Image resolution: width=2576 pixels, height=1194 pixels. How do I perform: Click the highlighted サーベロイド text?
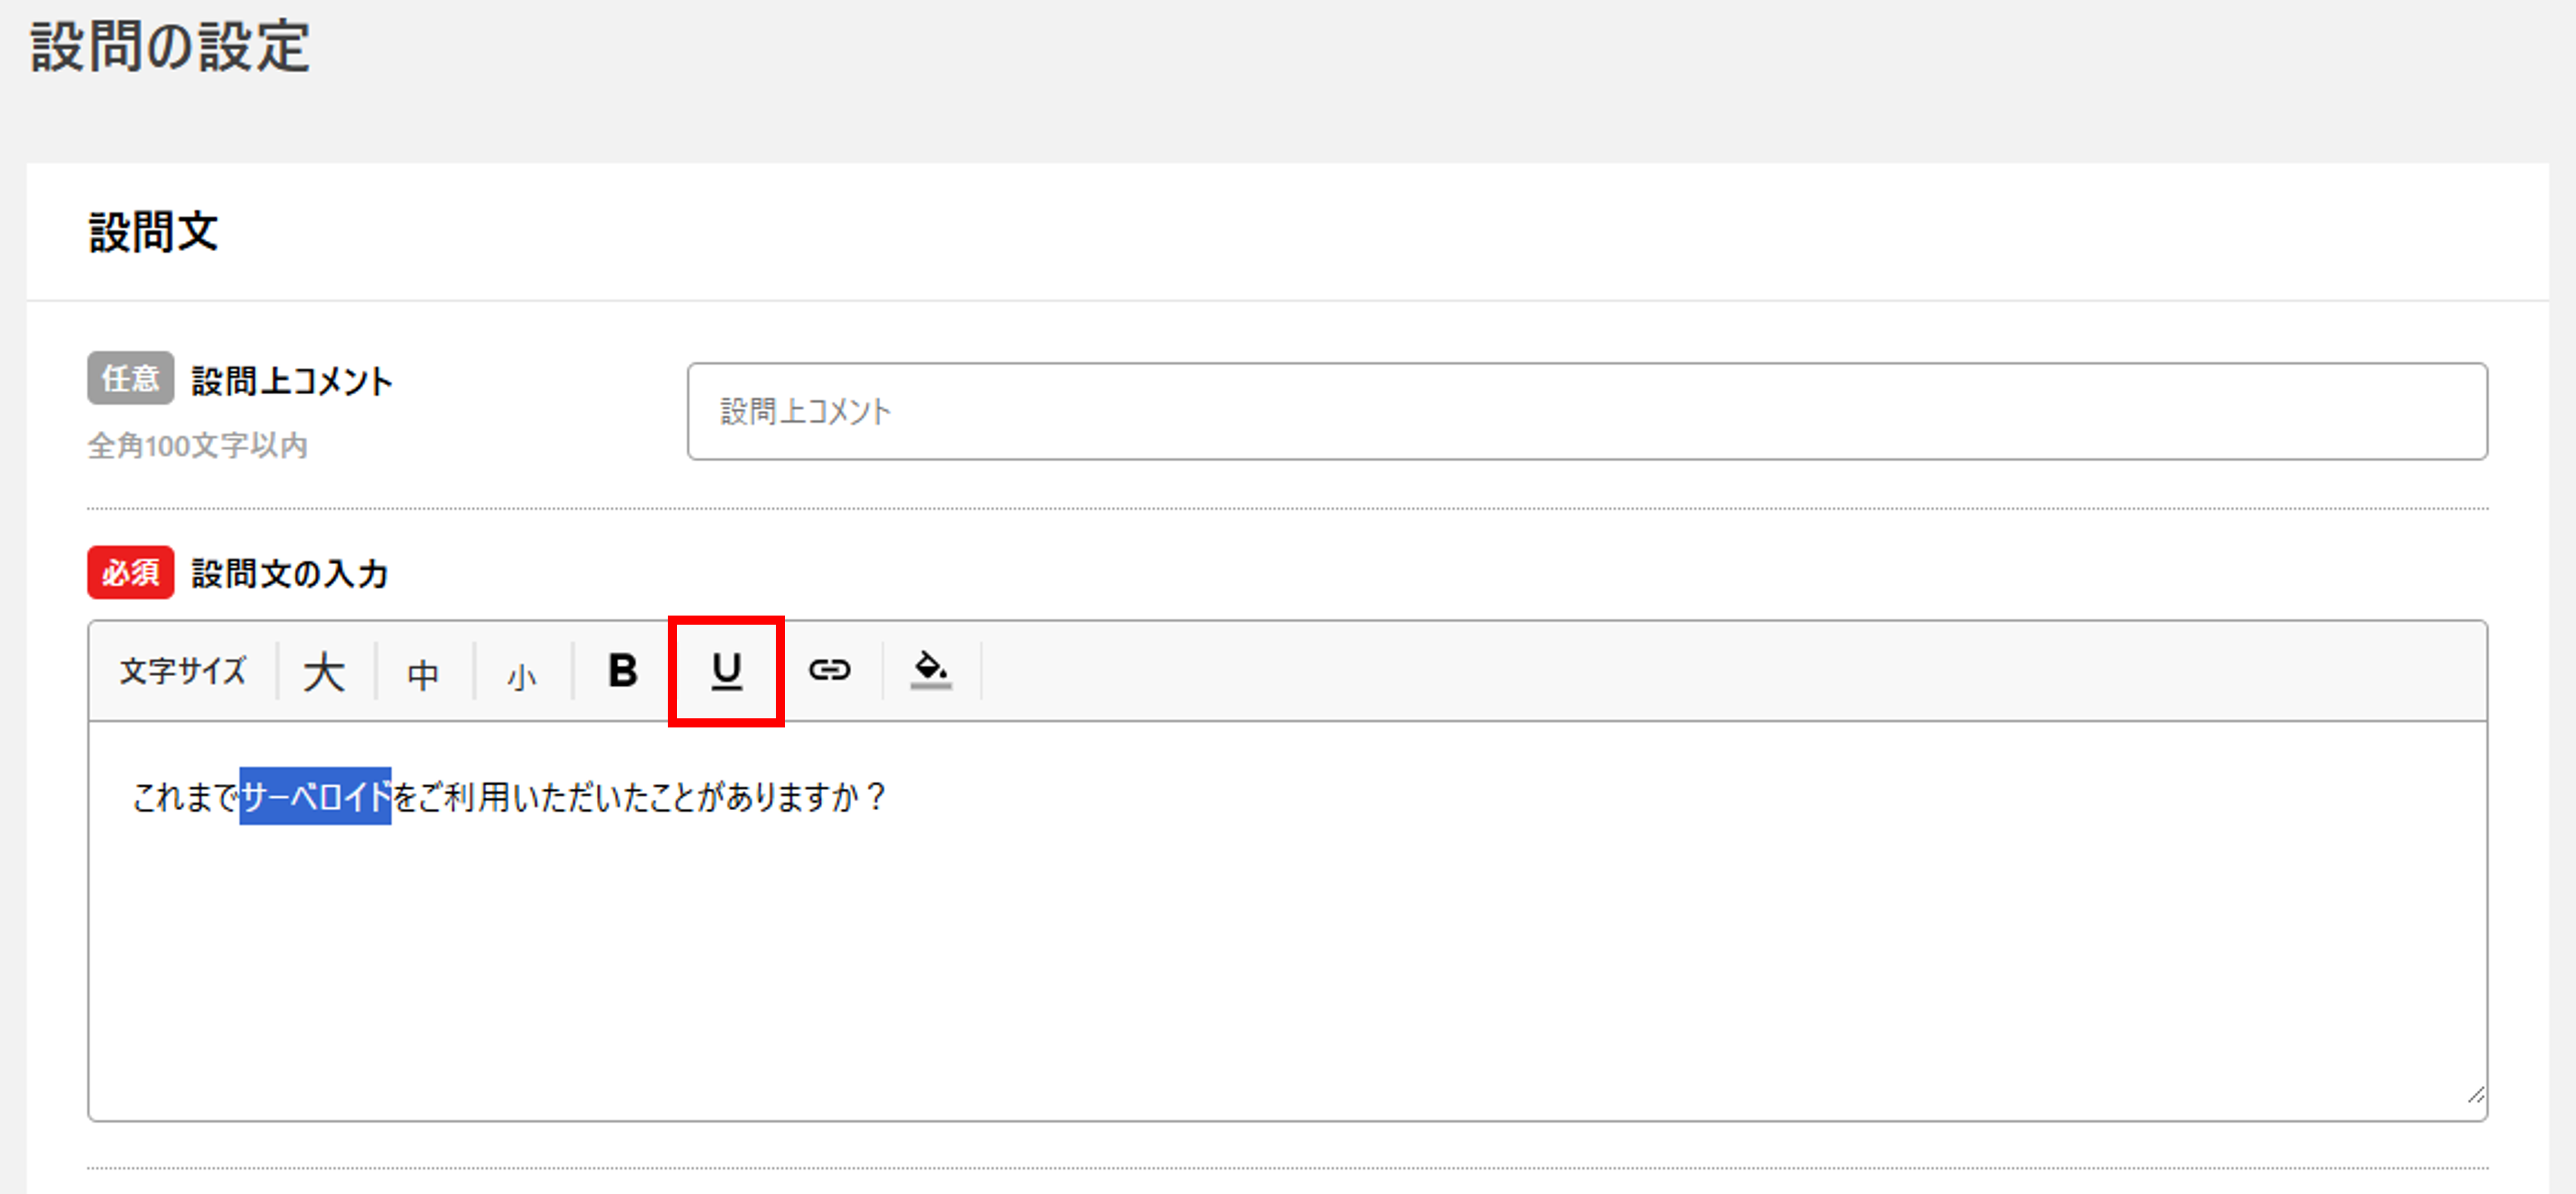pos(315,796)
